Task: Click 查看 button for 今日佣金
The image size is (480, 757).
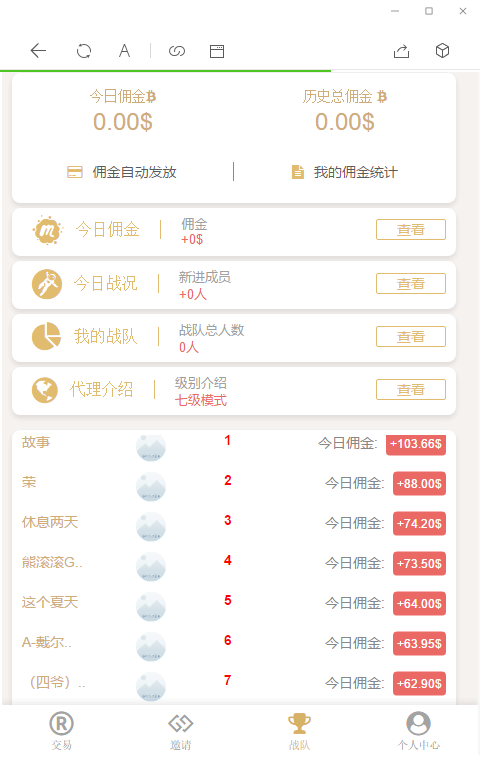Action: click(411, 229)
